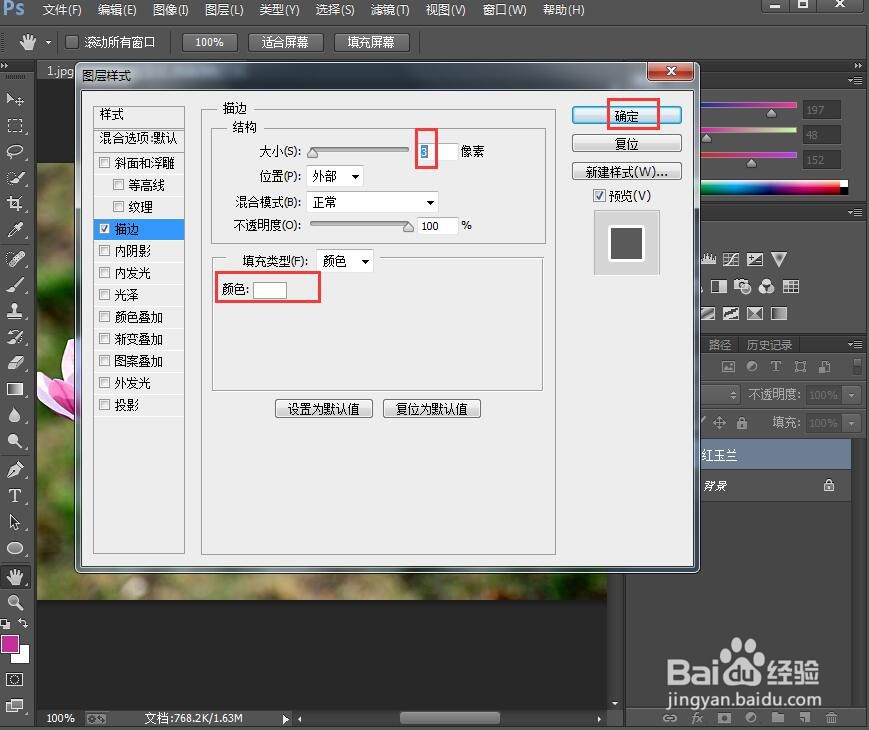Viewport: 869px width, 730px height.
Task: Select the Spot Healing Brush tool
Action: (15, 259)
